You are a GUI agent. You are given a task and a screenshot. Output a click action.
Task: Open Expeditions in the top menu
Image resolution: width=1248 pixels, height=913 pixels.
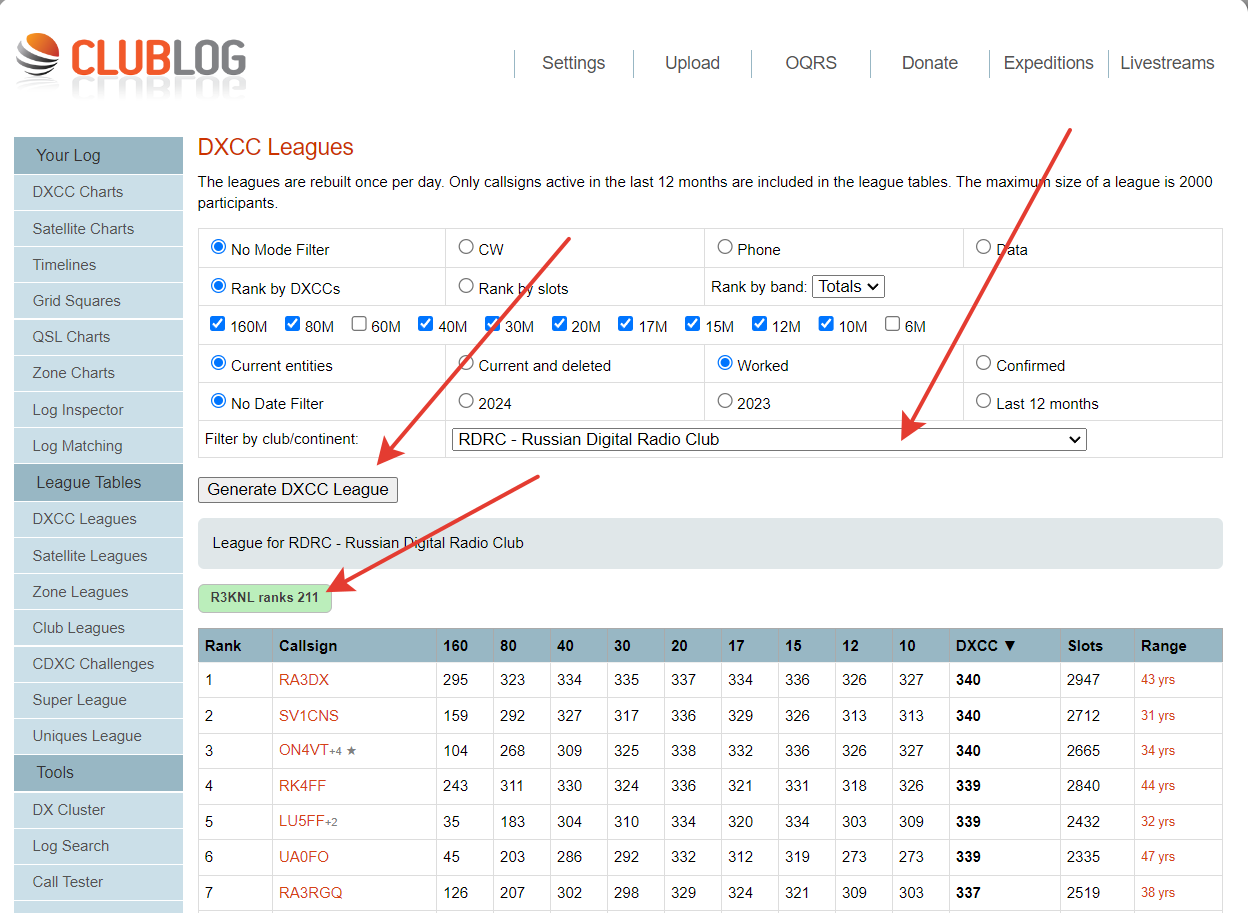click(1049, 63)
